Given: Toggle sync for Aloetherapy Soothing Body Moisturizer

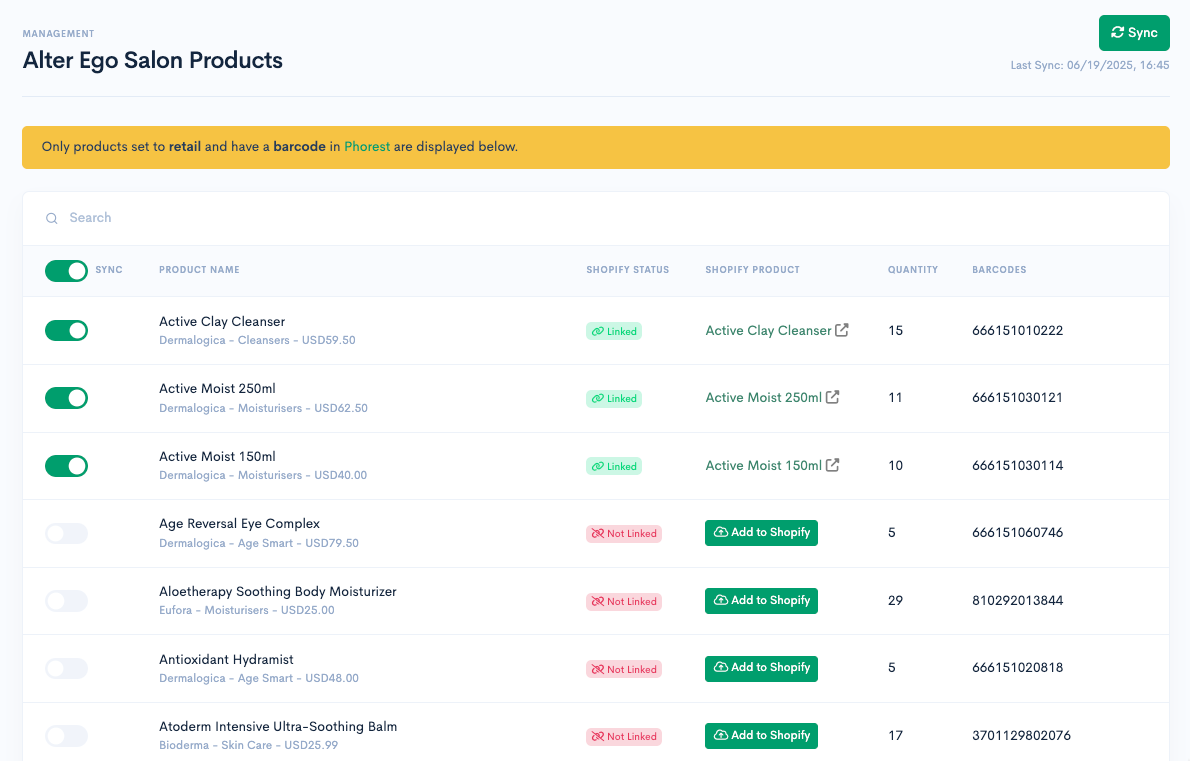Looking at the screenshot, I should 66,601.
